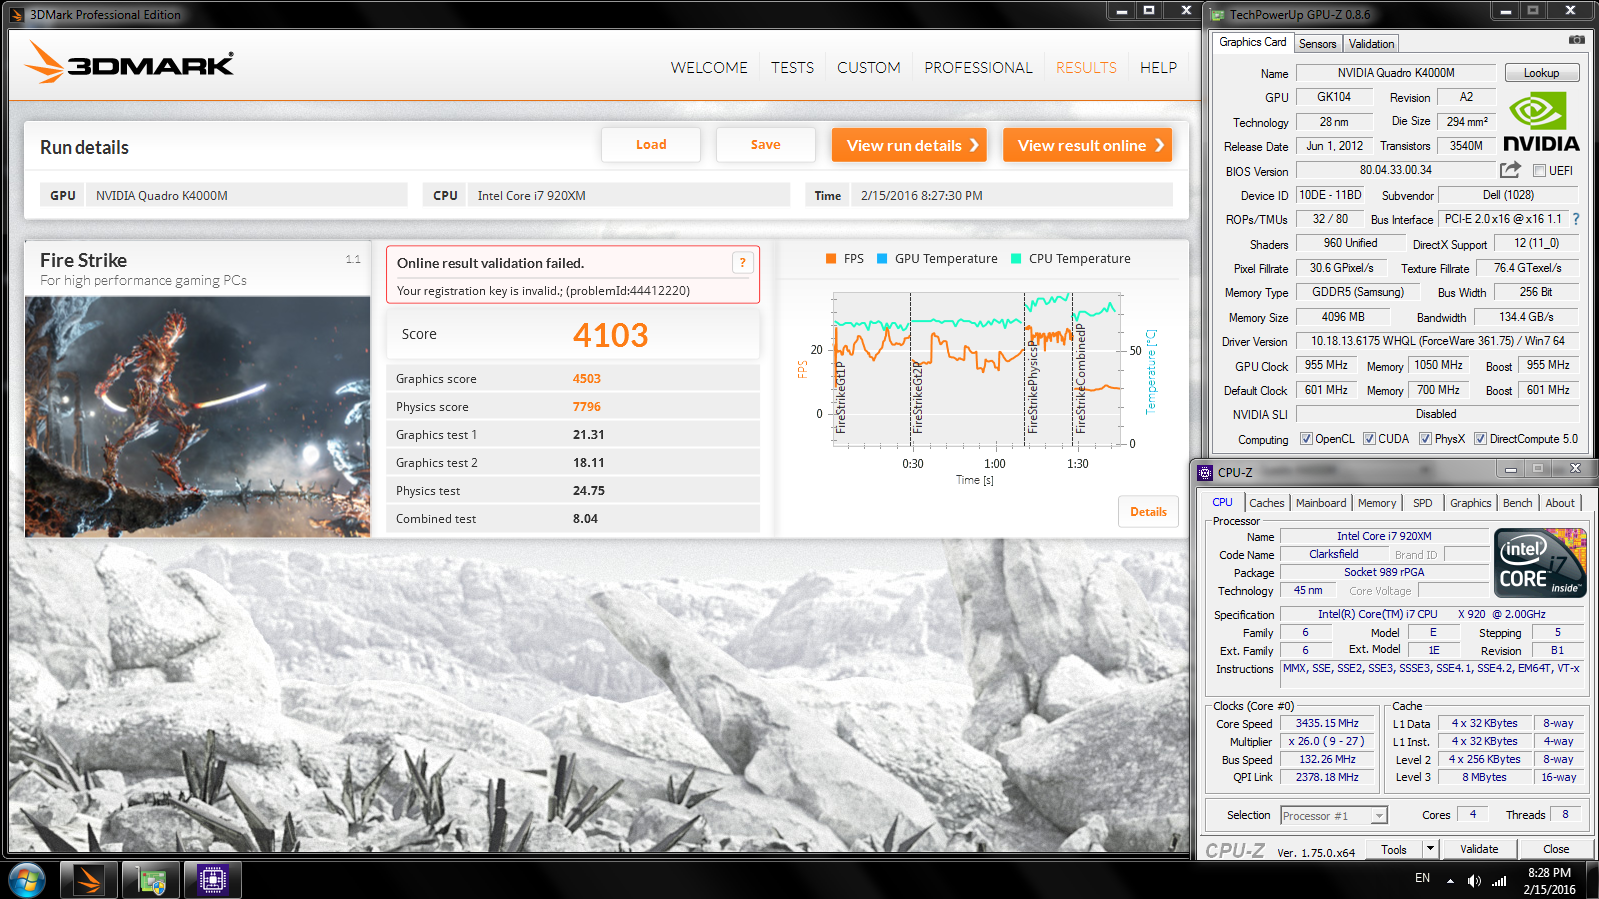The image size is (1599, 899).
Task: Click the GPU-Z screenshot camera icon
Action: (x=1576, y=41)
